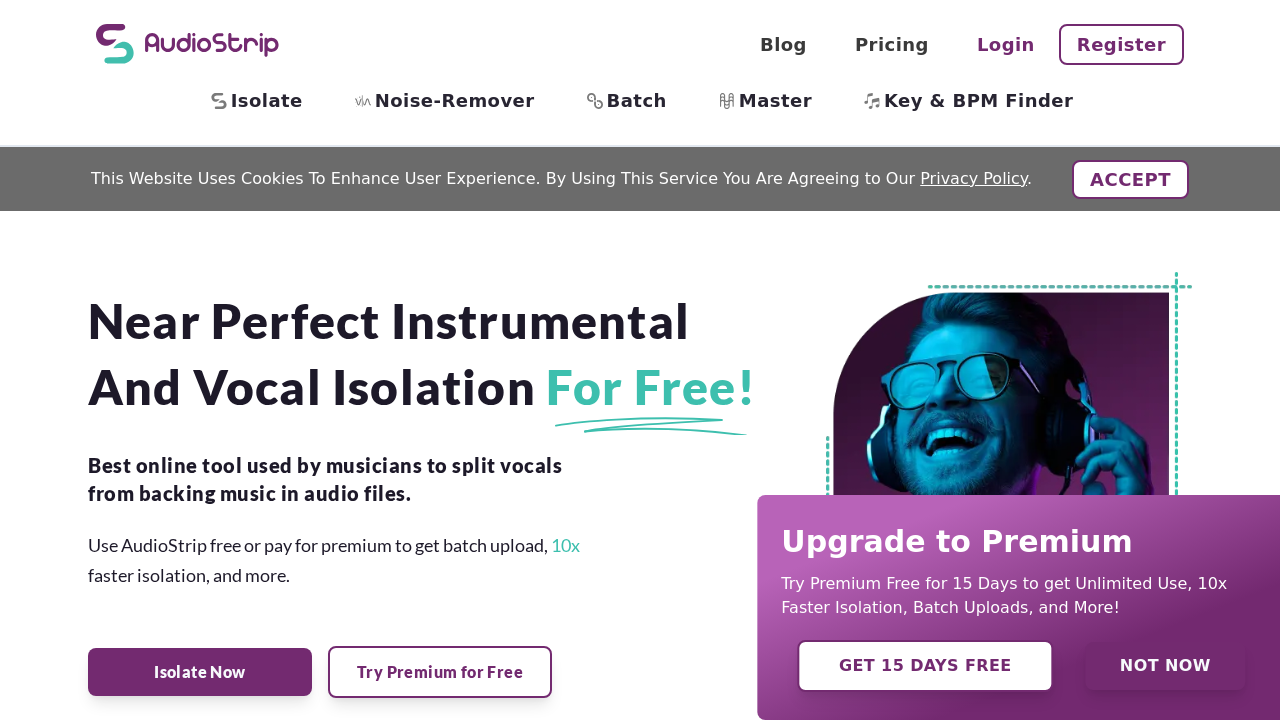Click the Key & BPM Finder music icon
This screenshot has width=1280, height=720.
[x=872, y=101]
